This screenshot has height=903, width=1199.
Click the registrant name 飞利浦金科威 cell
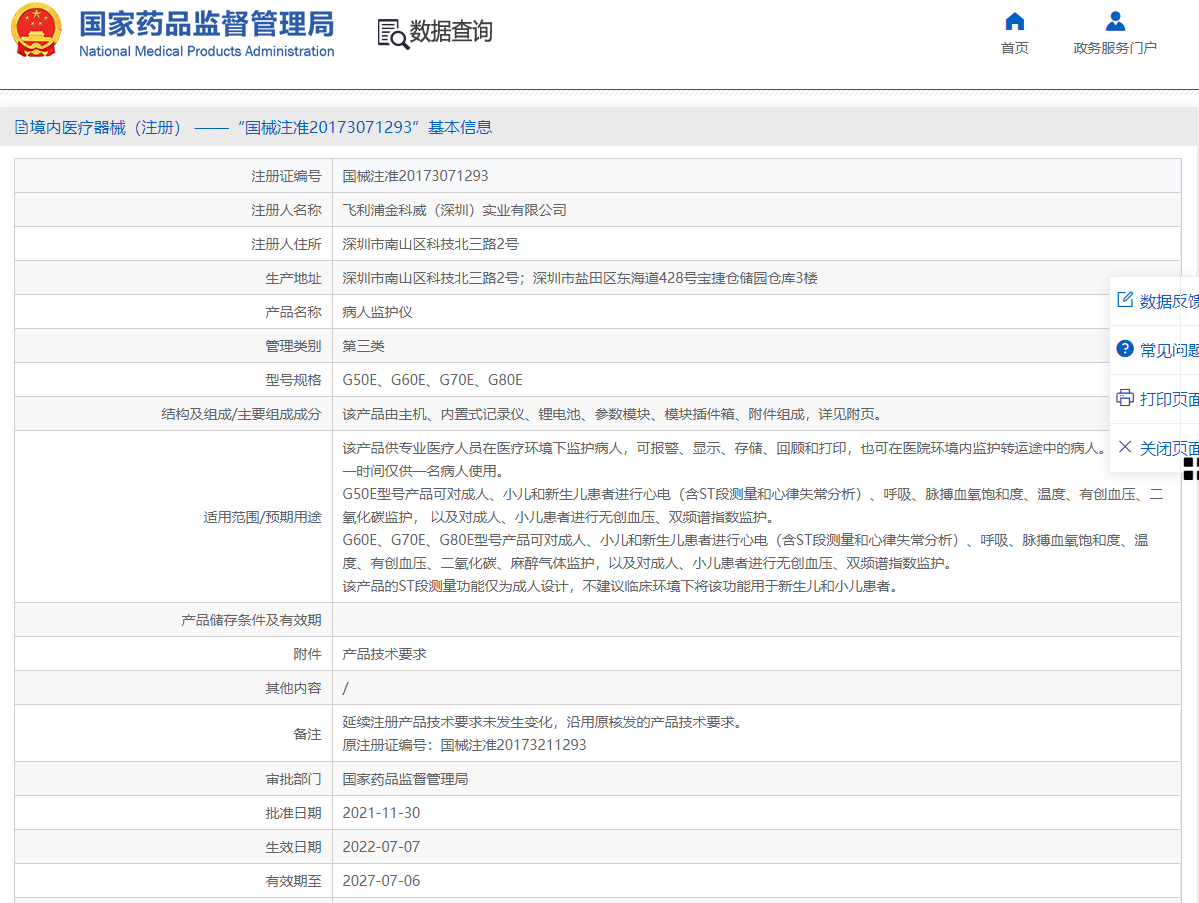coord(454,210)
